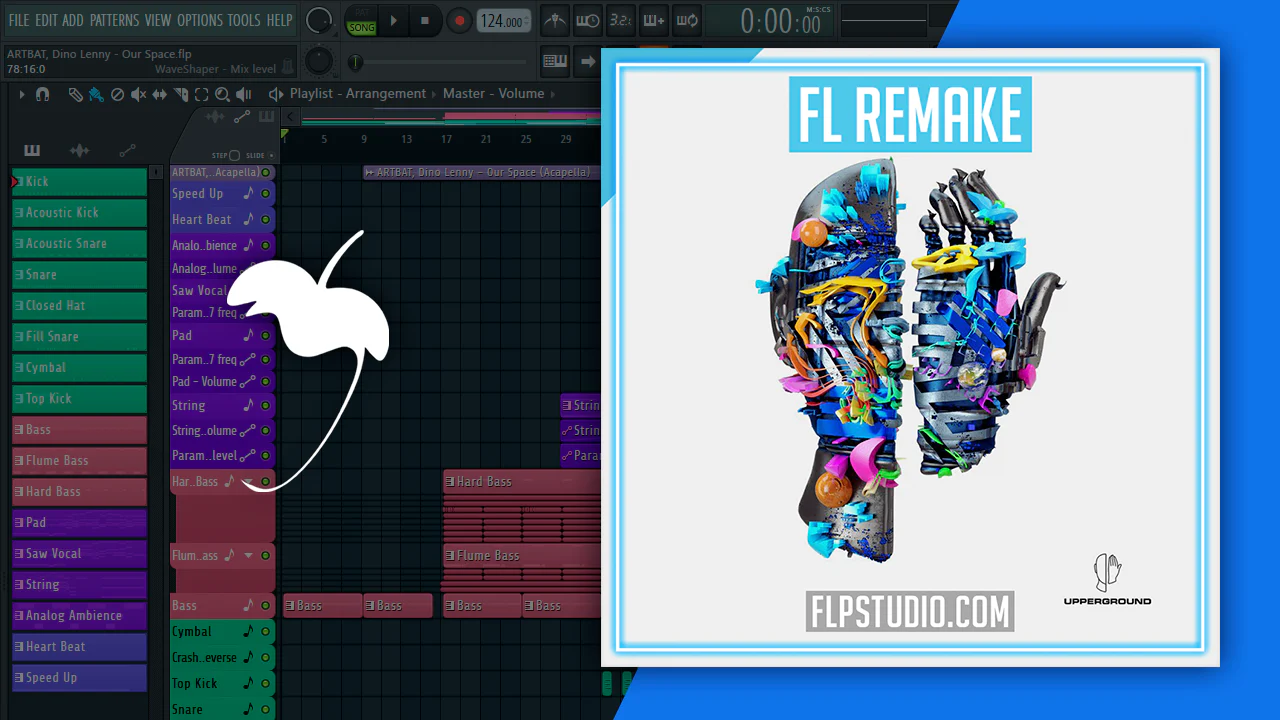Click the Record button

pyautogui.click(x=459, y=21)
